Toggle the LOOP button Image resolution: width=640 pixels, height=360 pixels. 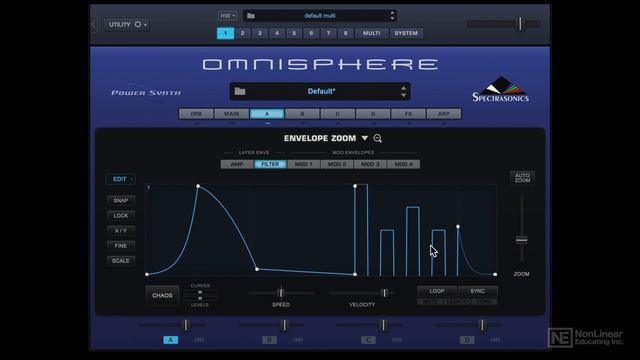pyautogui.click(x=437, y=291)
